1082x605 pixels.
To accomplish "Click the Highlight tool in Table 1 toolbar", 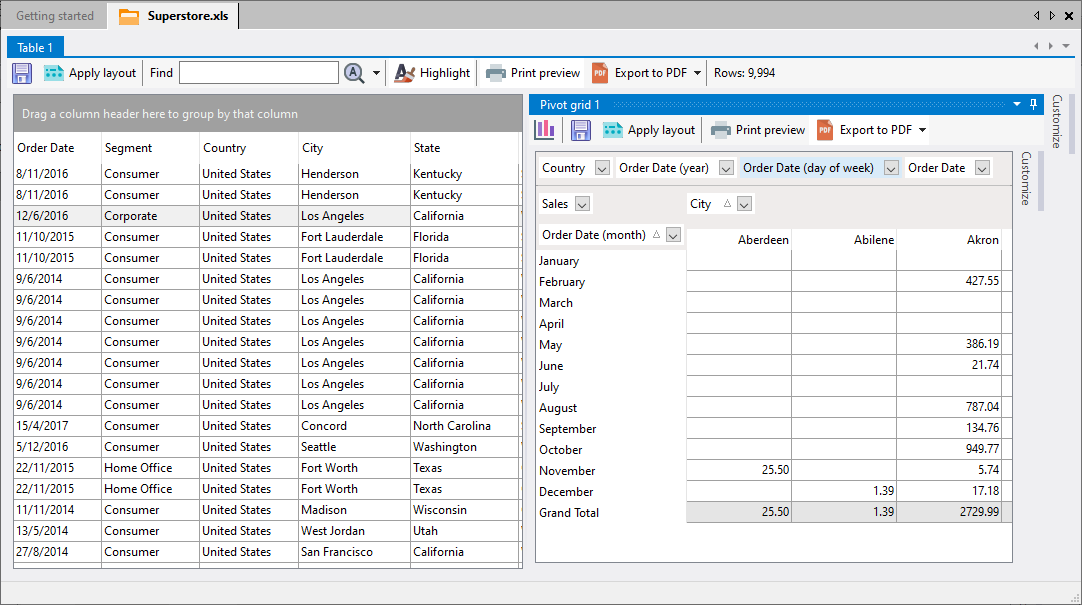I will click(432, 73).
